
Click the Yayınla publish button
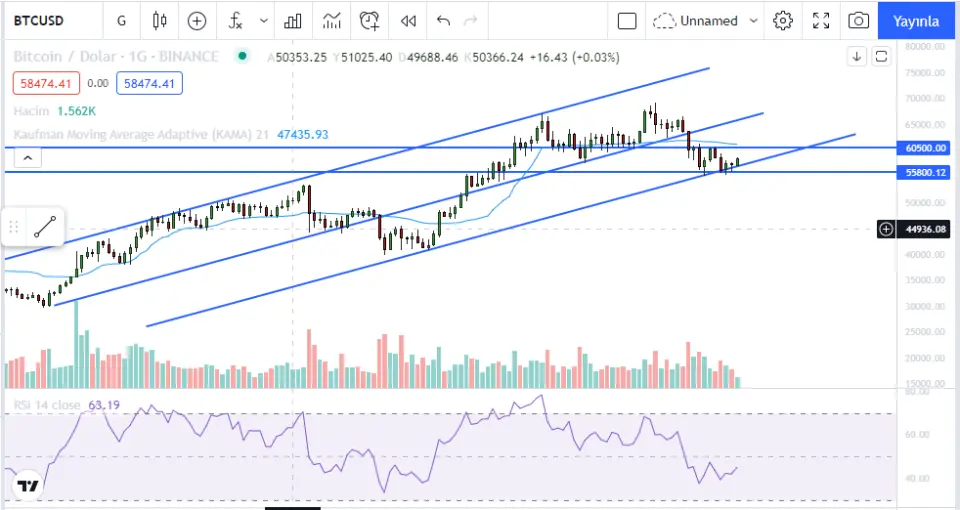[x=916, y=20]
